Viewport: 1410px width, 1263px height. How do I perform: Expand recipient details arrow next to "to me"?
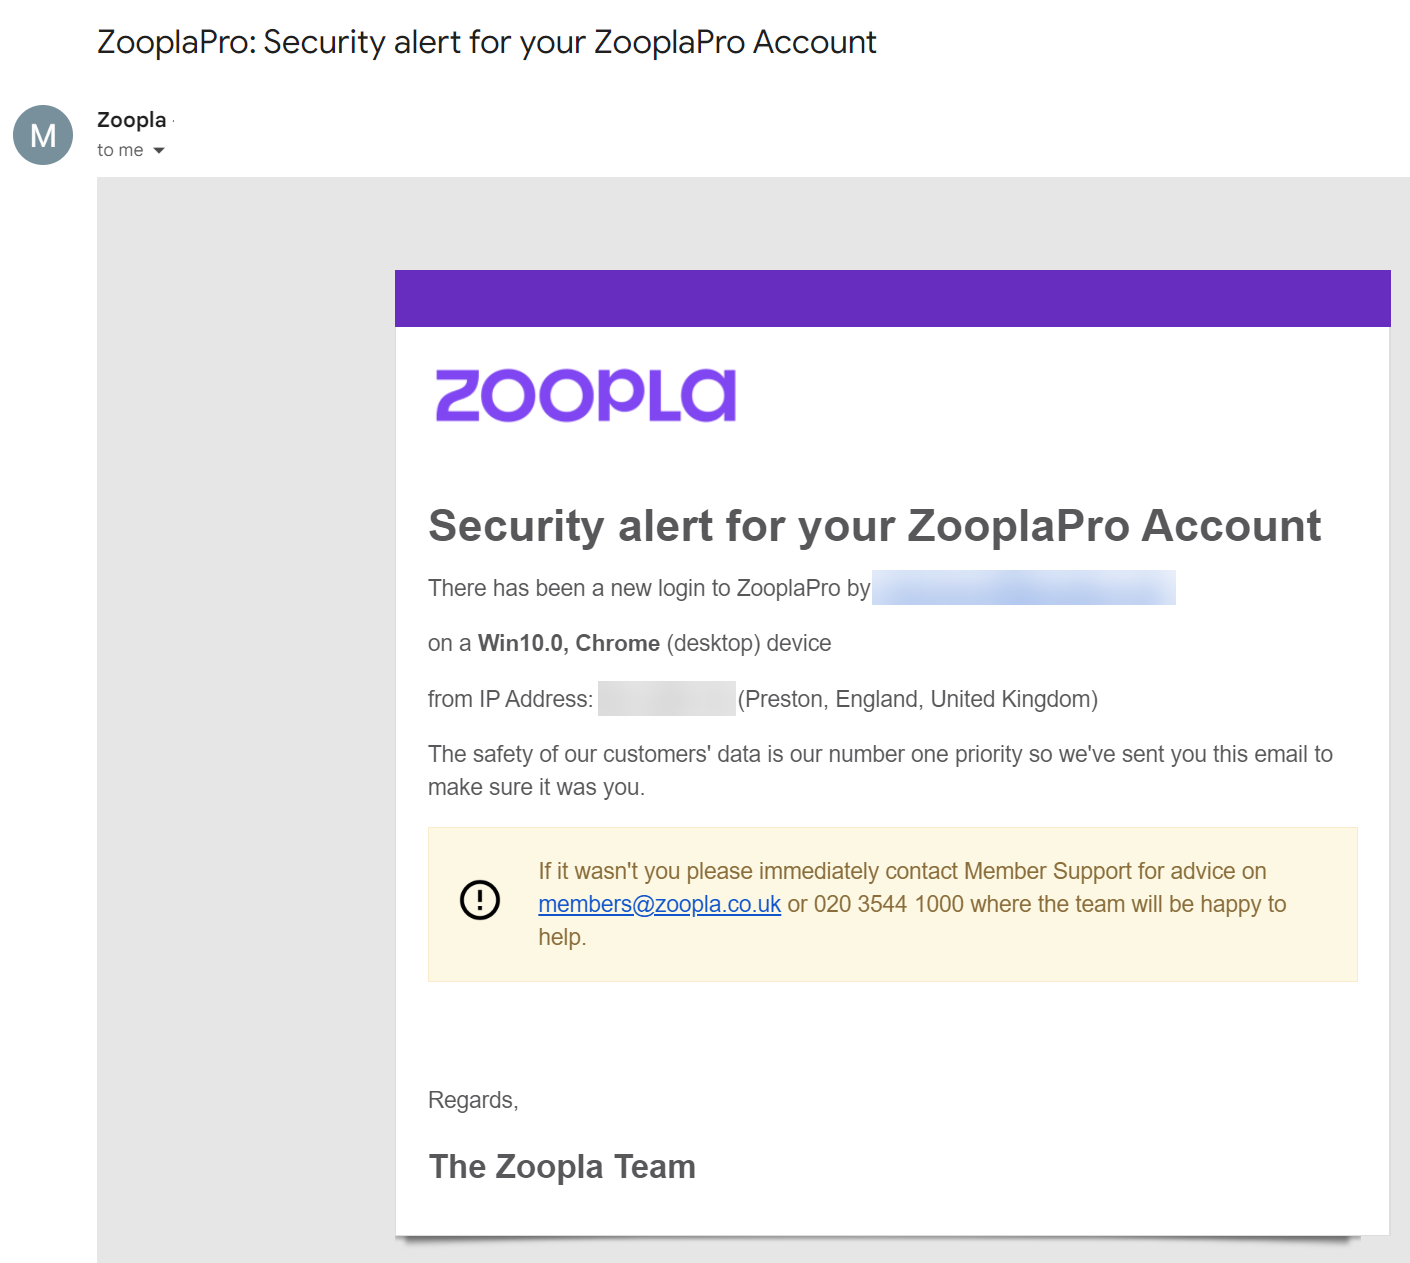click(x=159, y=151)
